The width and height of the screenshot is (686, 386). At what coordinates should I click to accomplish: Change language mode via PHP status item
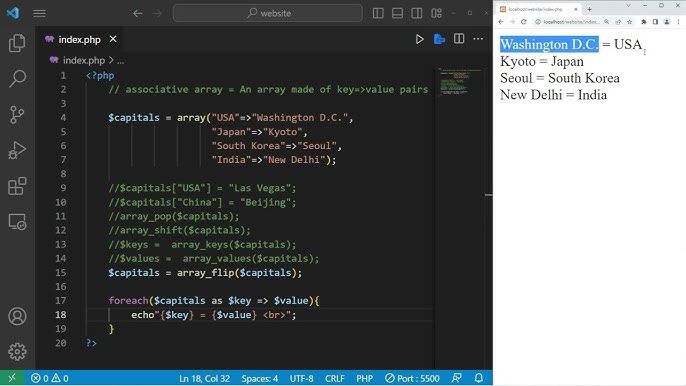pos(364,378)
